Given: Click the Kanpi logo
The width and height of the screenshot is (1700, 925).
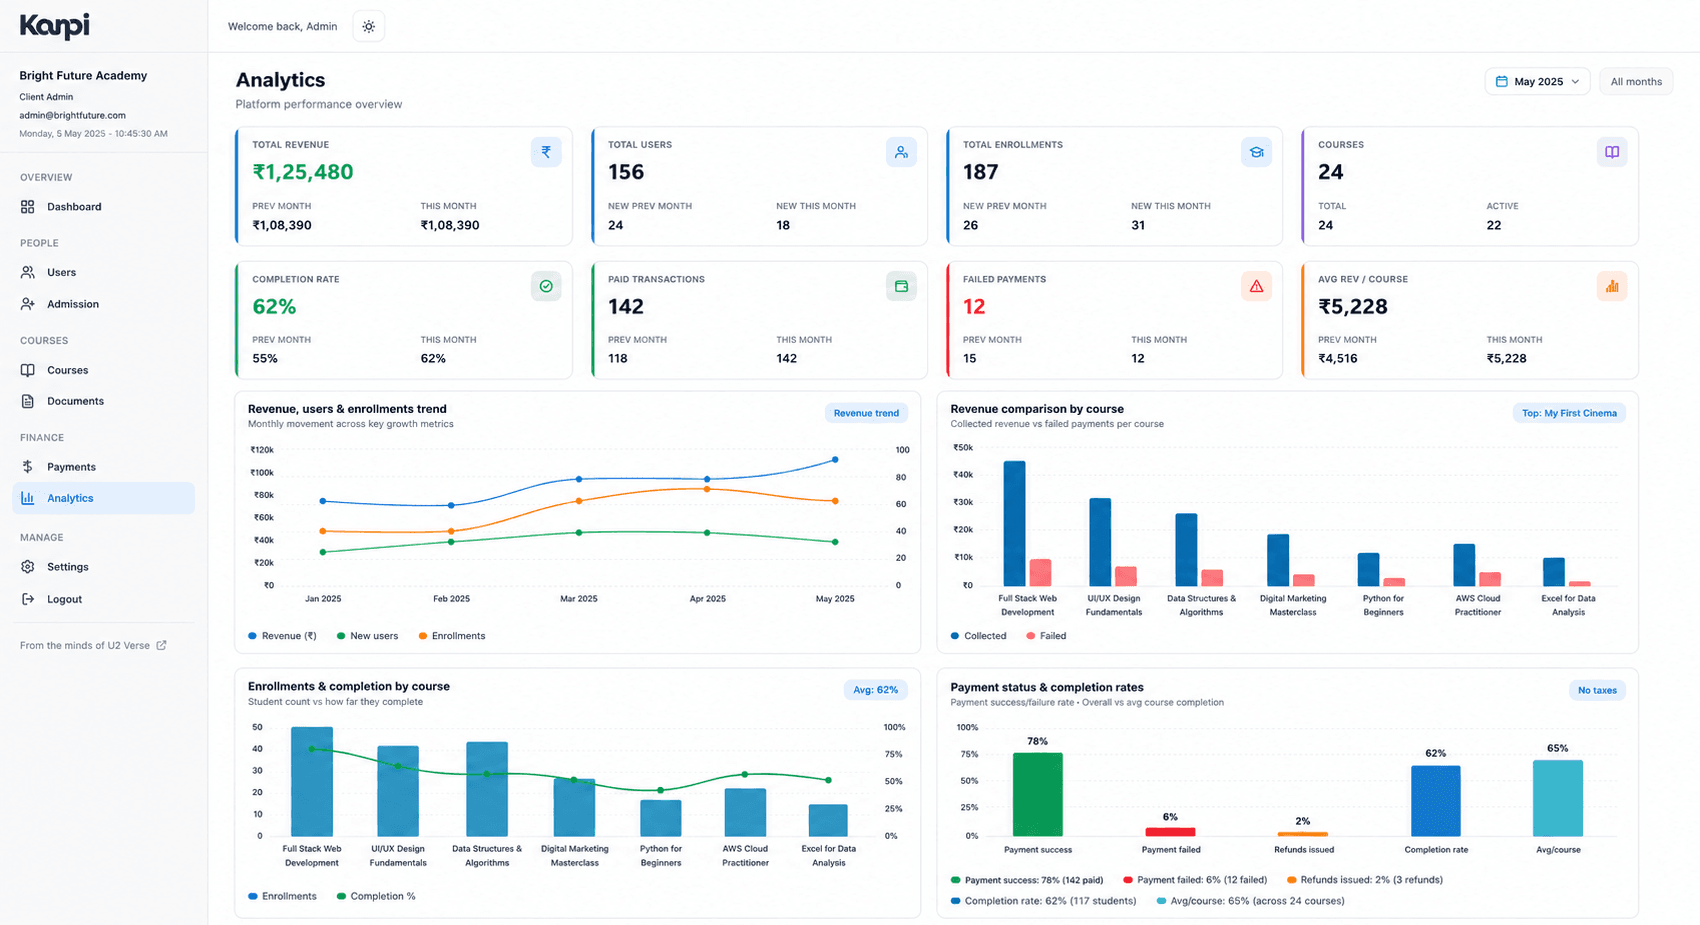Looking at the screenshot, I should pos(54,26).
